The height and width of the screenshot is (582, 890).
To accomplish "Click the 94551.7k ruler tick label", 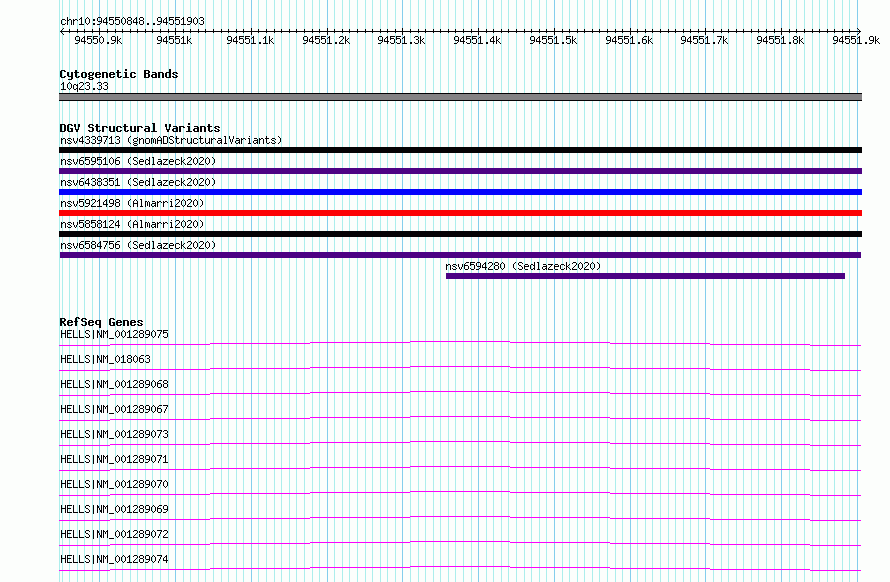I will (x=704, y=40).
